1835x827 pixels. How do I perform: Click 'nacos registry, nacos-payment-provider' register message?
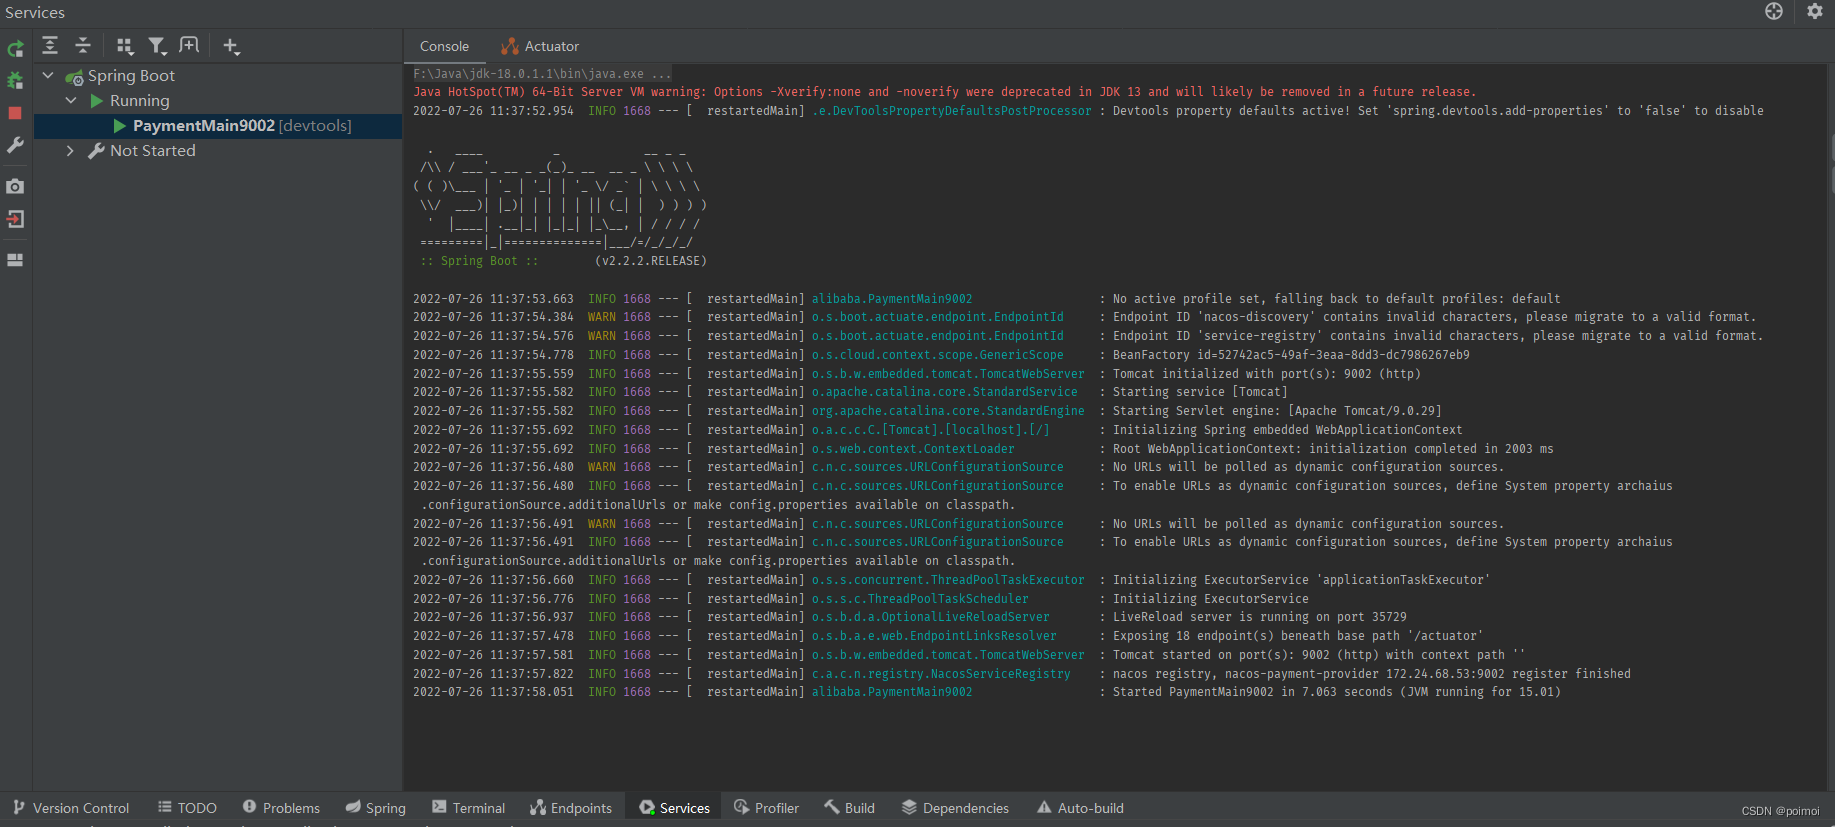click(1371, 674)
